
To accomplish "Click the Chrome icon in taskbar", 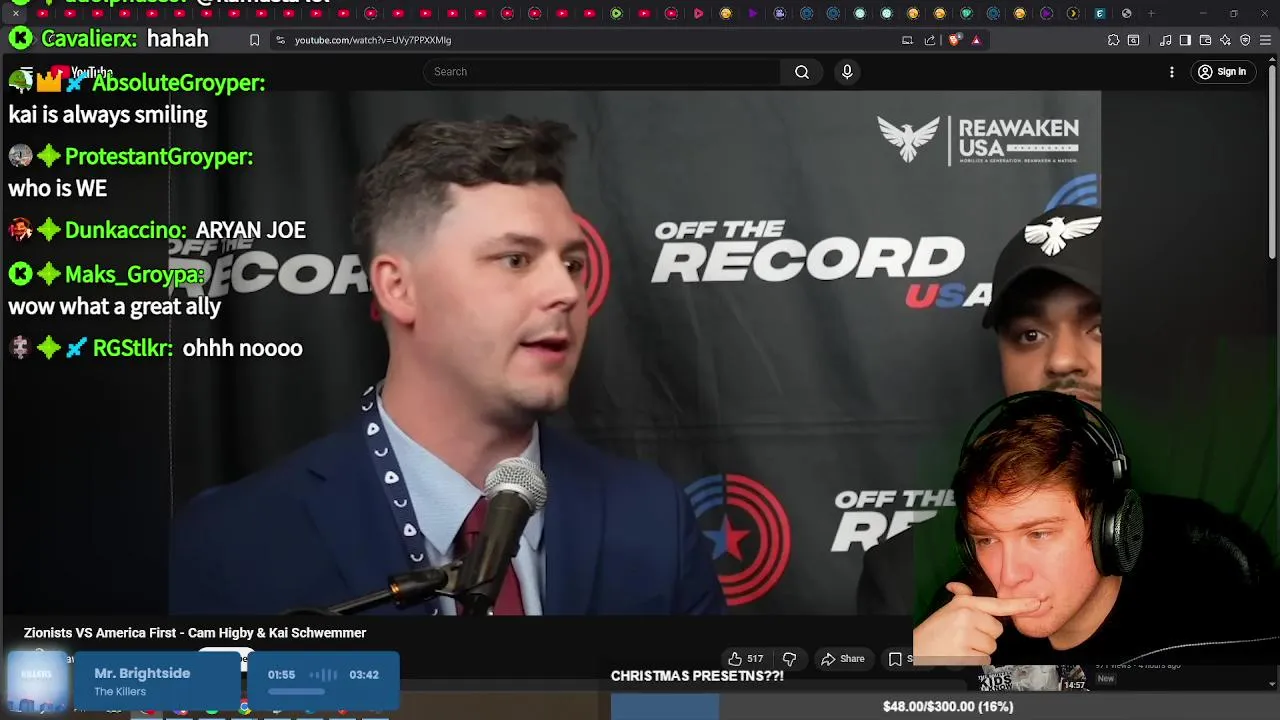I will tap(244, 708).
